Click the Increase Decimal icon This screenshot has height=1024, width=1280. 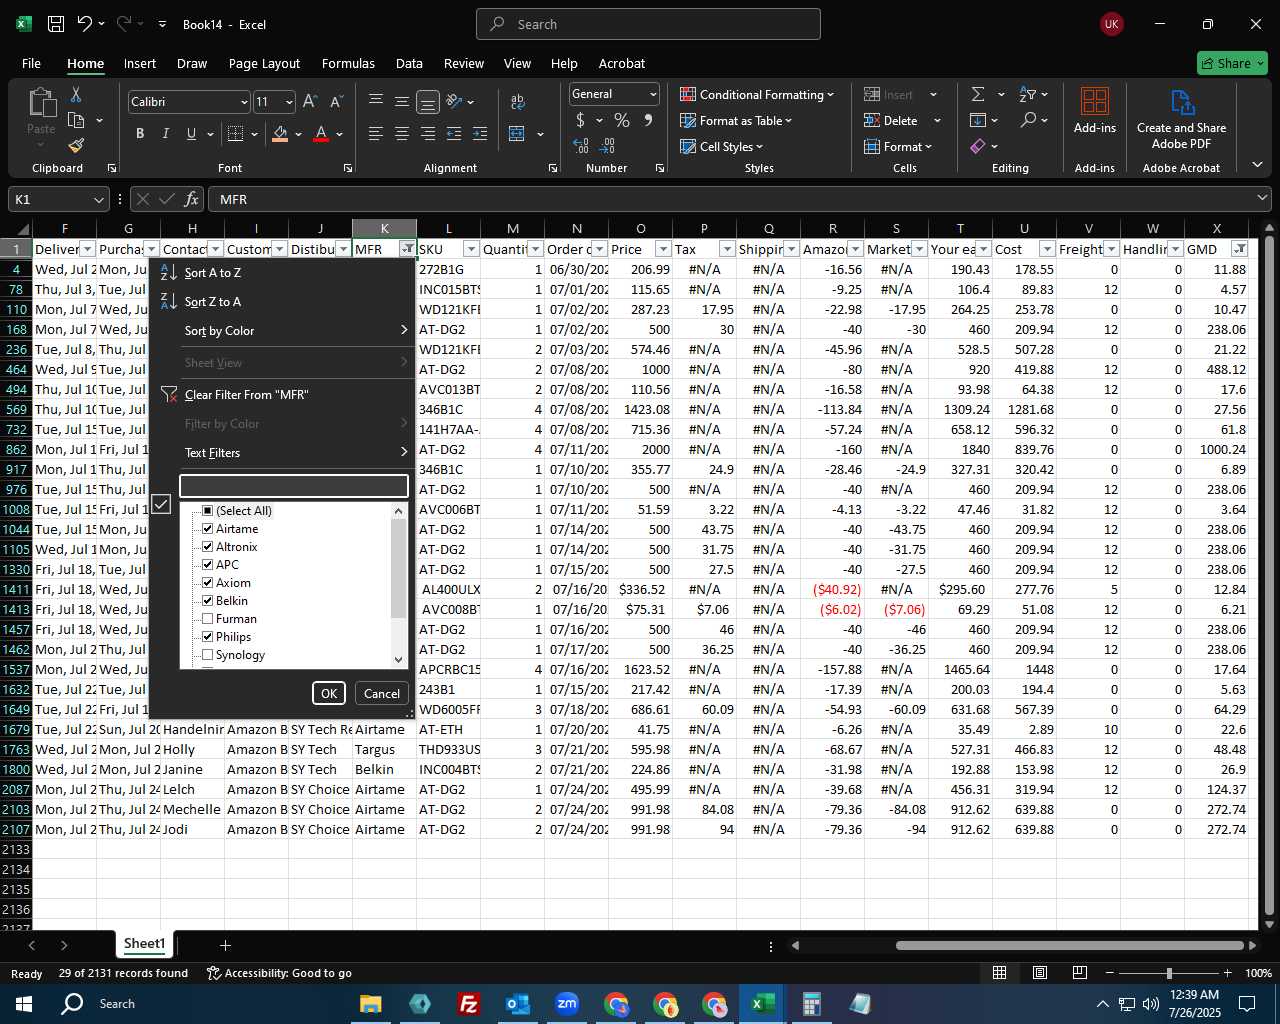(x=581, y=146)
